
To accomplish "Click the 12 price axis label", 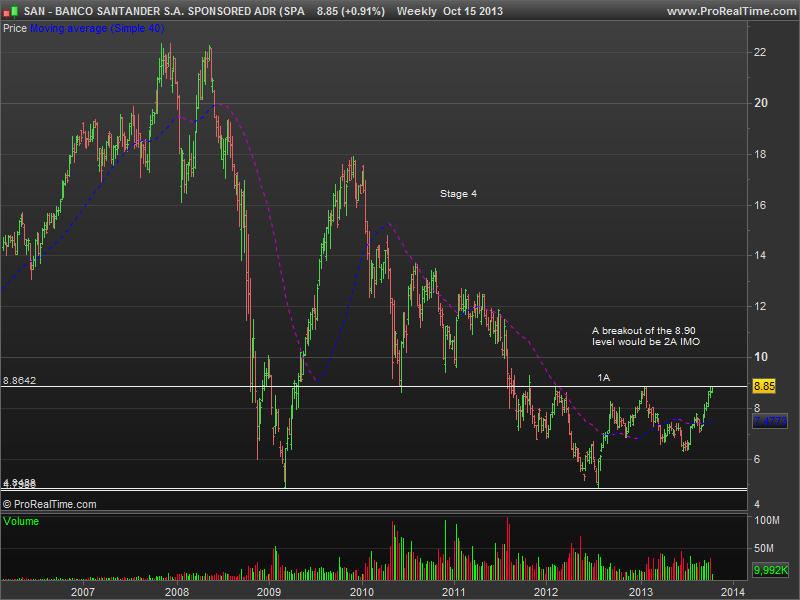I will tap(760, 306).
